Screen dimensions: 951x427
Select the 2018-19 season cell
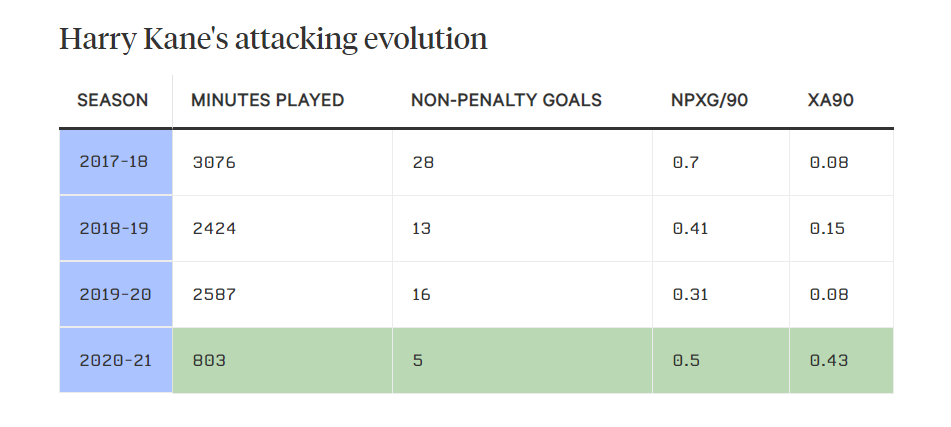tap(114, 228)
